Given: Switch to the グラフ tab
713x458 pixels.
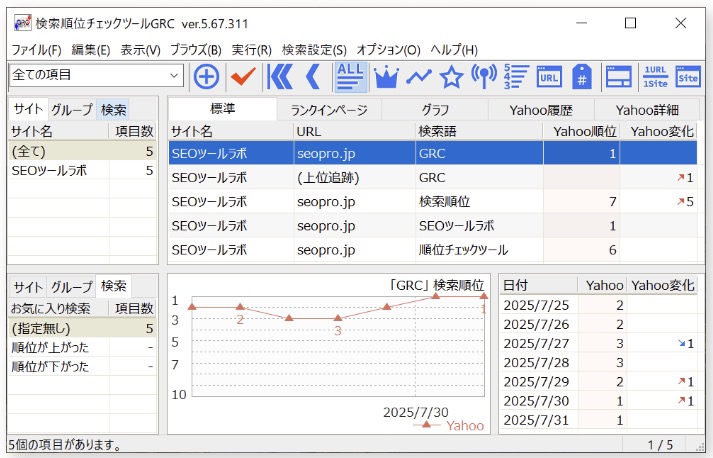Looking at the screenshot, I should 435,110.
